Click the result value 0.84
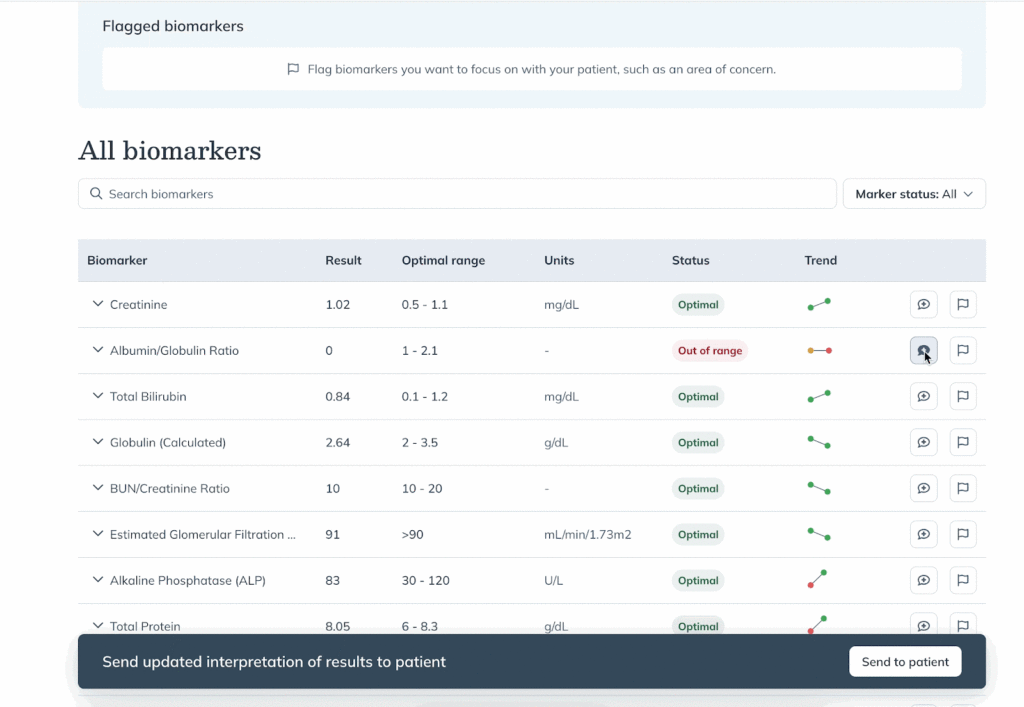This screenshot has width=1024, height=707. click(x=338, y=396)
